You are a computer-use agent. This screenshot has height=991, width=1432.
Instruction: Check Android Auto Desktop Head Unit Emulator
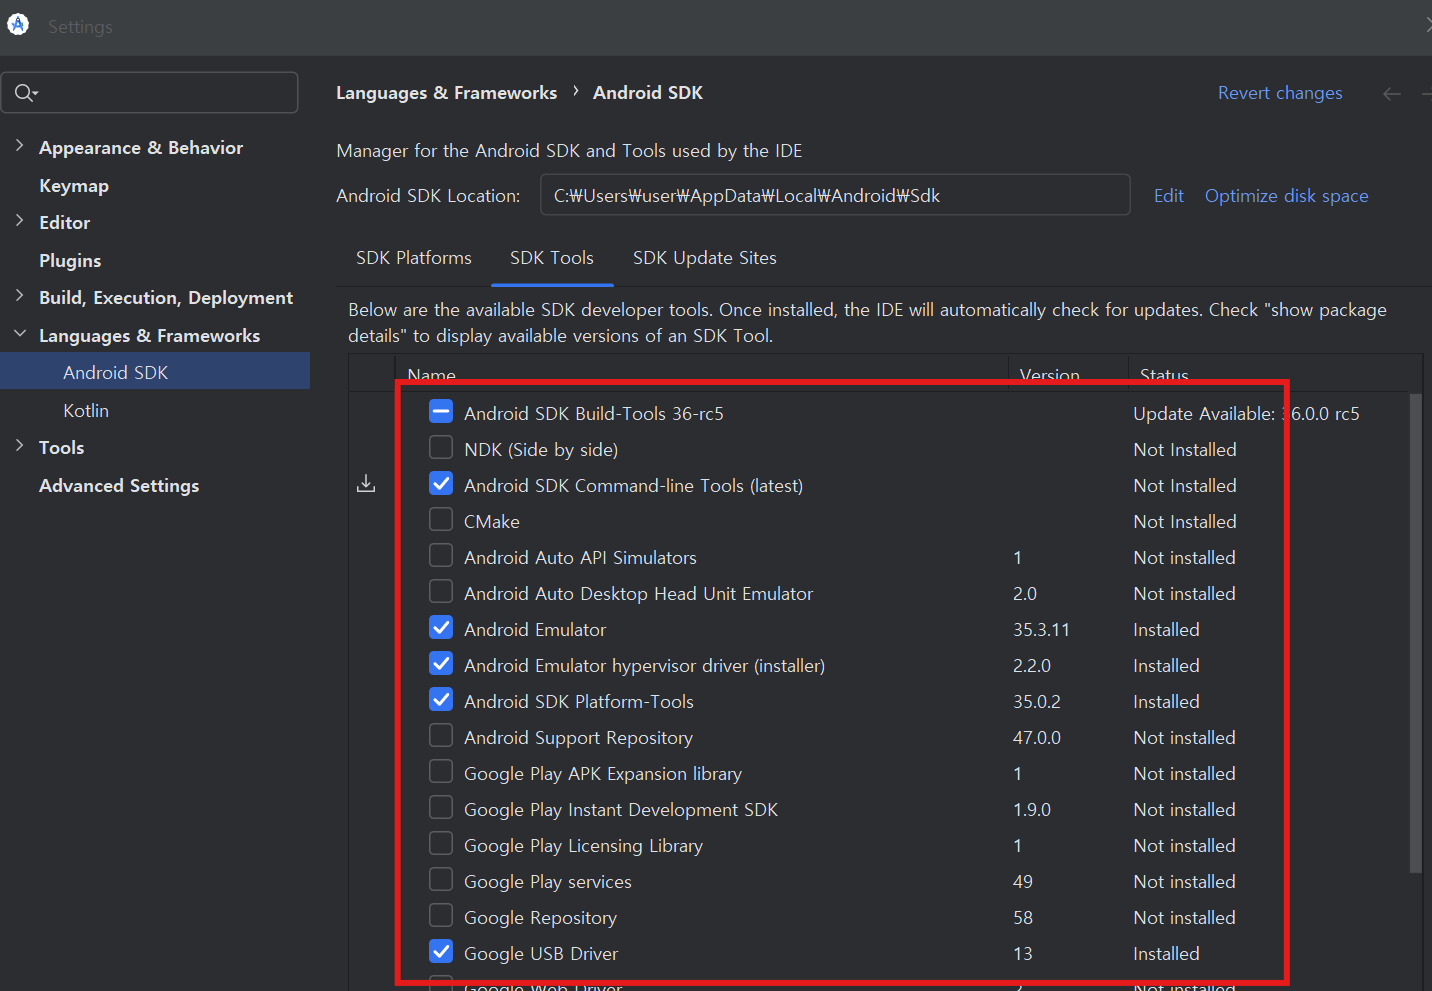pos(441,592)
